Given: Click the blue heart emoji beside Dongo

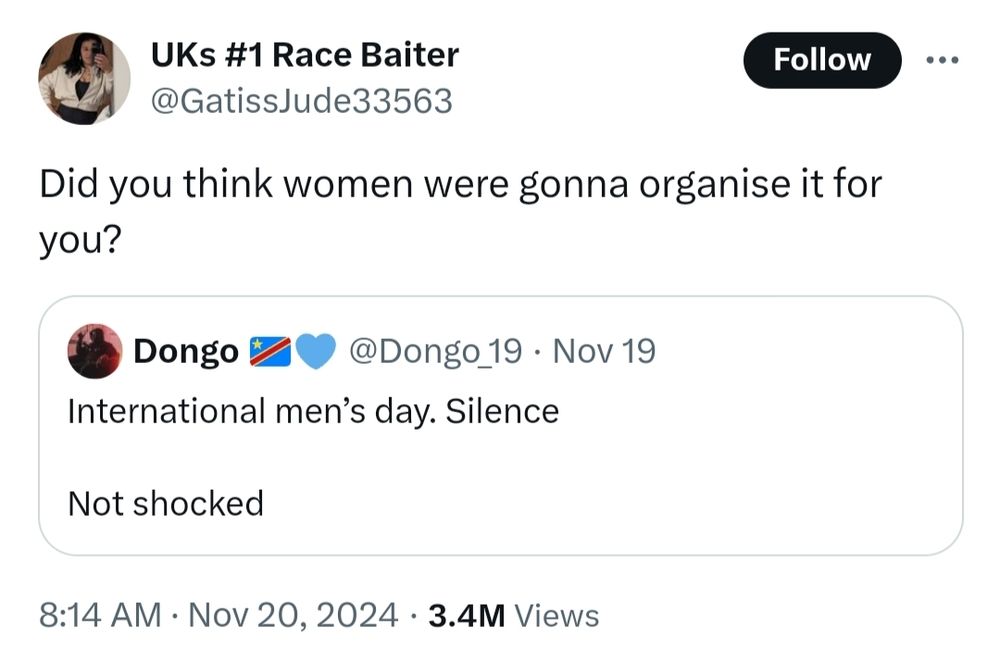Looking at the screenshot, I should click(x=315, y=352).
